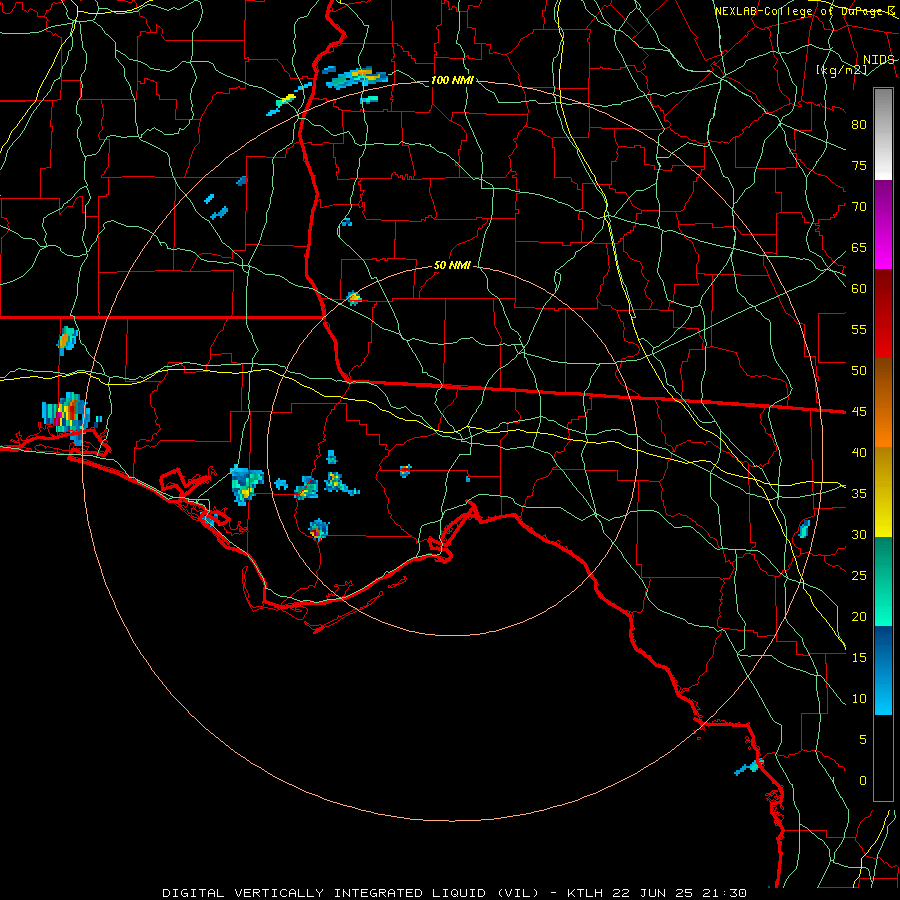900x900 pixels.
Task: Click the 45 value on the color scale
Action: (859, 412)
